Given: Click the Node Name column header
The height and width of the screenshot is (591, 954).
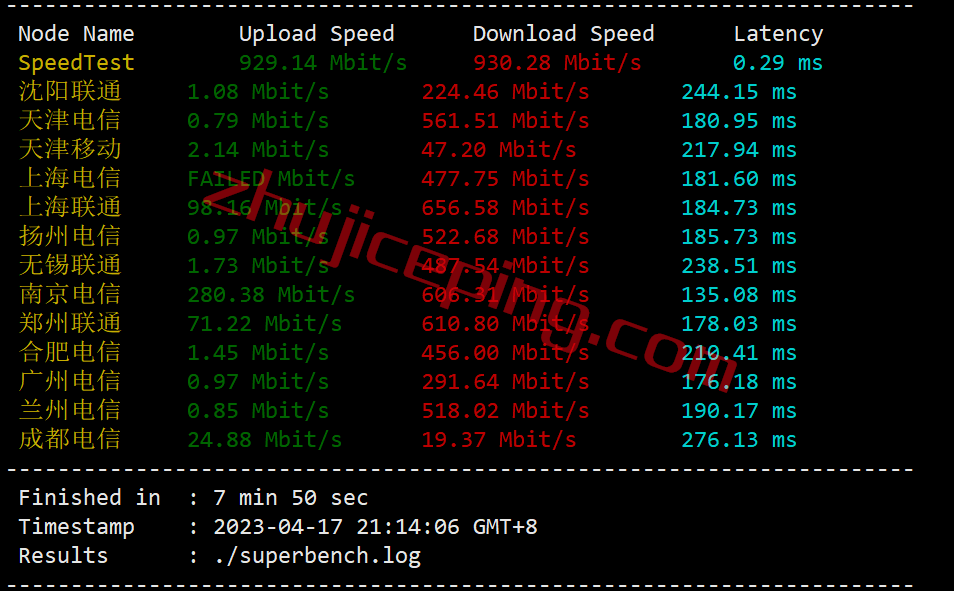Looking at the screenshot, I should (76, 33).
